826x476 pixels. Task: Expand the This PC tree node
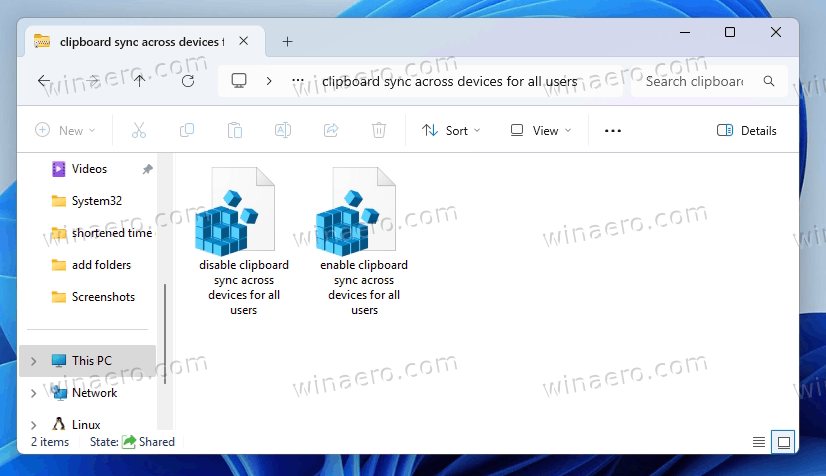click(34, 361)
